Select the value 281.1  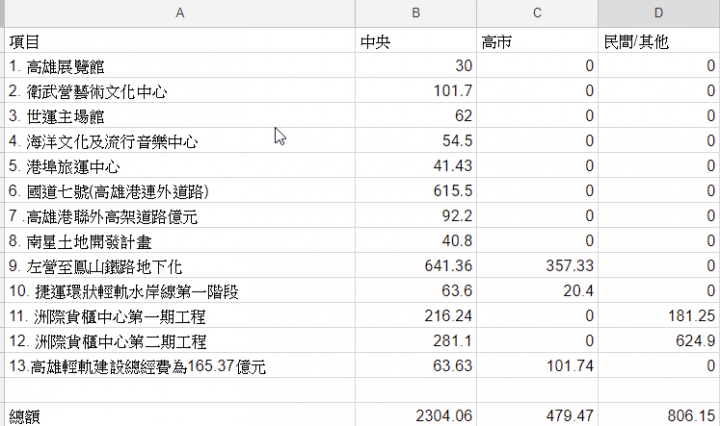click(416, 341)
